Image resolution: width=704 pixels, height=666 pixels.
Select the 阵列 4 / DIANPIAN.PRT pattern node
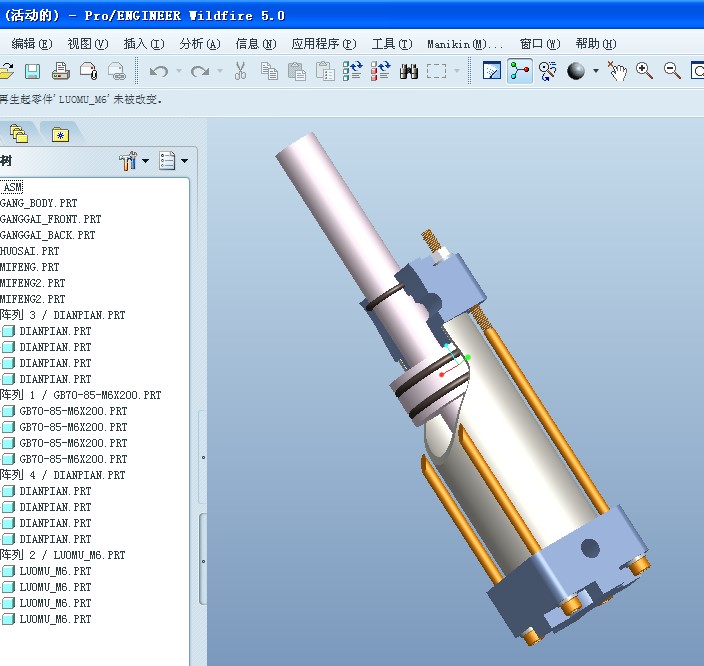(x=62, y=475)
